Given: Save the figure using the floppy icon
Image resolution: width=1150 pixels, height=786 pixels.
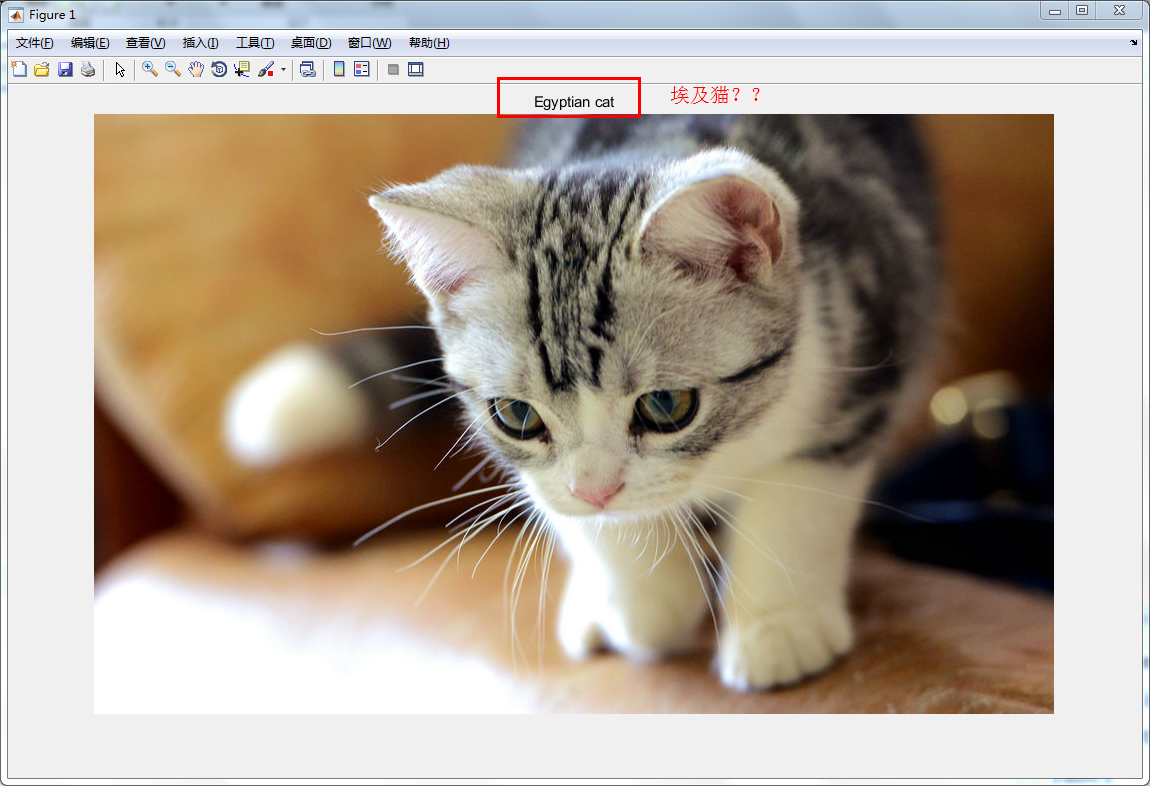Looking at the screenshot, I should [x=65, y=69].
